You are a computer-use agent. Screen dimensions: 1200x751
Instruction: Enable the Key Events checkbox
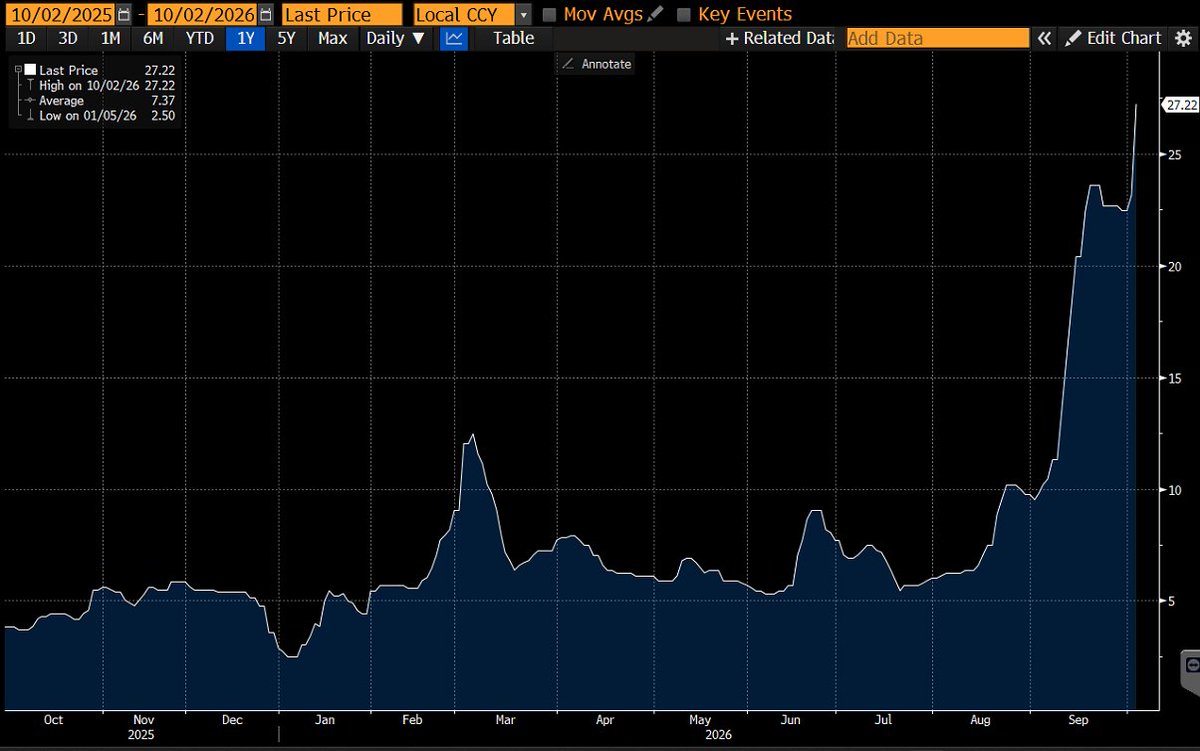[684, 15]
